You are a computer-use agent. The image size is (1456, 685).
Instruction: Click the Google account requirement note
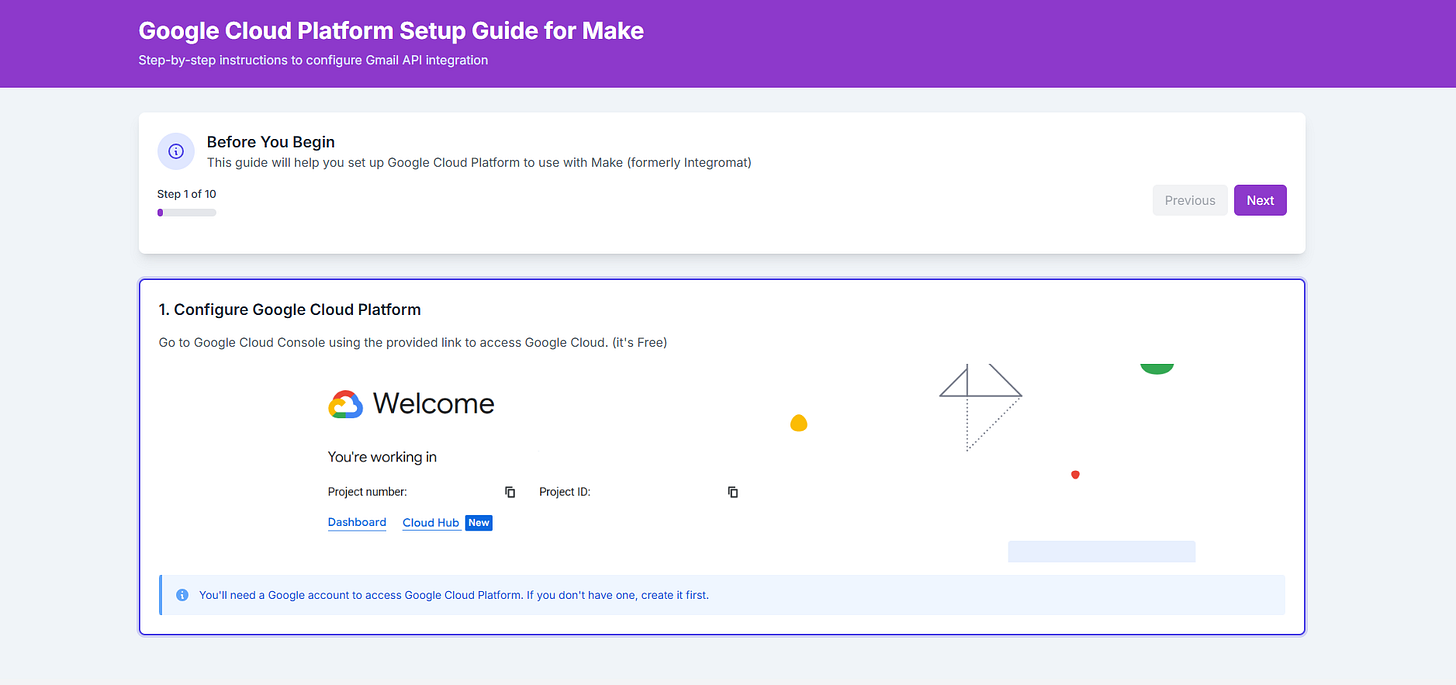[x=722, y=595]
